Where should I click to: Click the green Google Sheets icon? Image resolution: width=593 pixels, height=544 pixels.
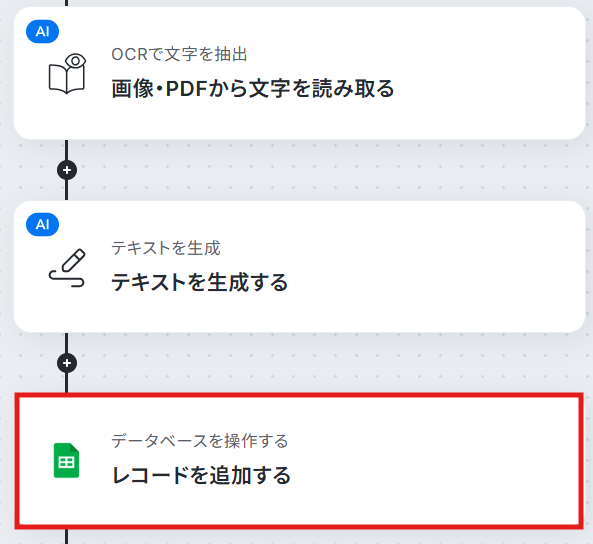click(66, 460)
